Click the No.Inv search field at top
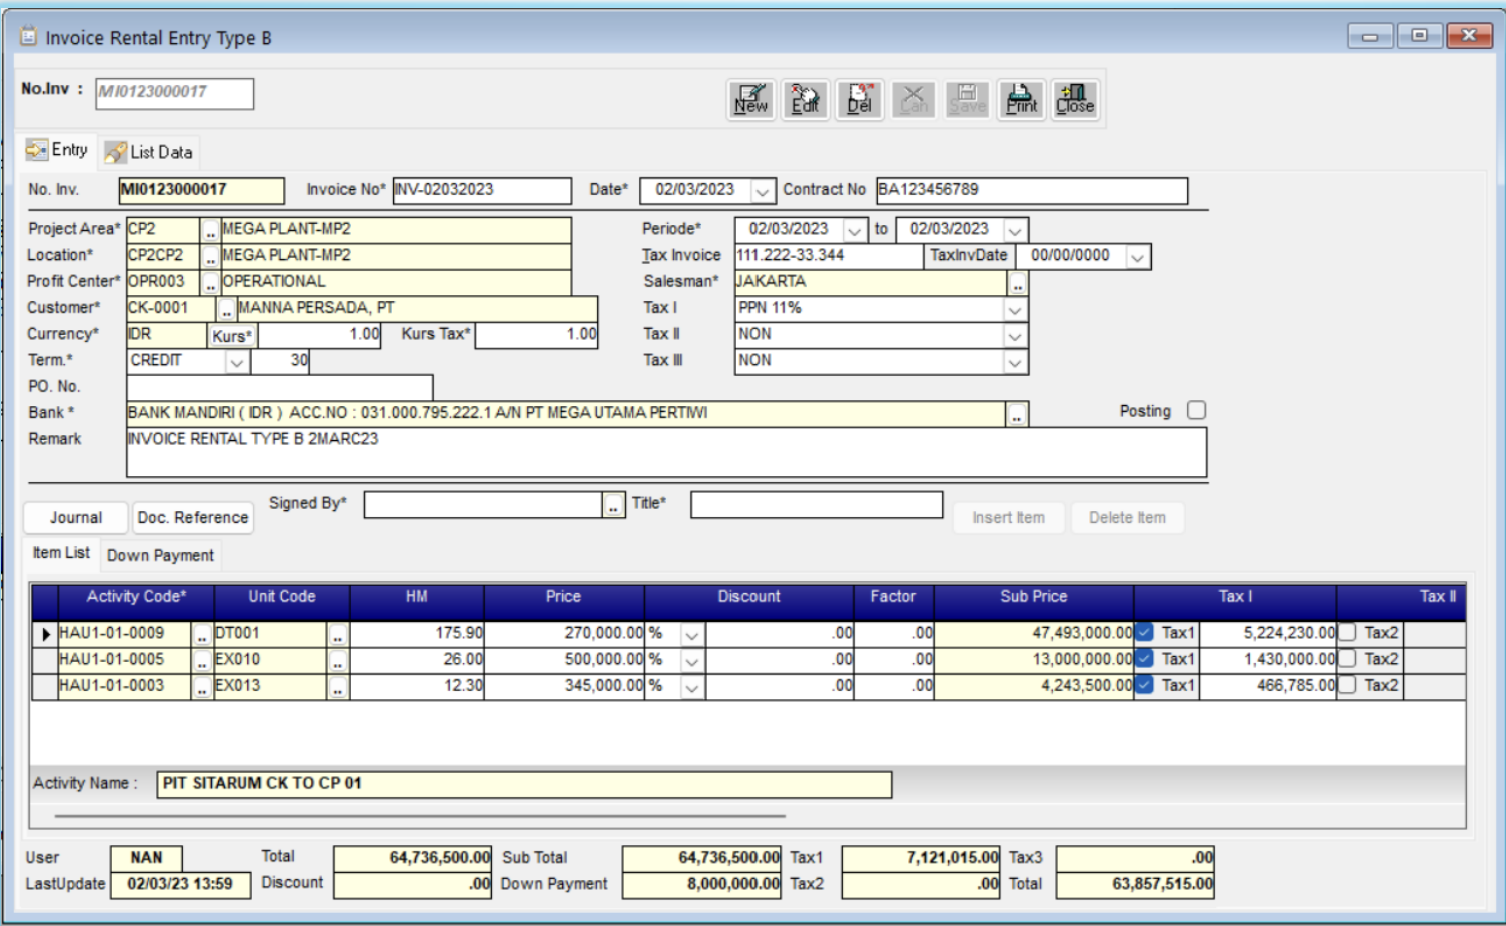Screen dimensions: 1506x926 (x=174, y=93)
